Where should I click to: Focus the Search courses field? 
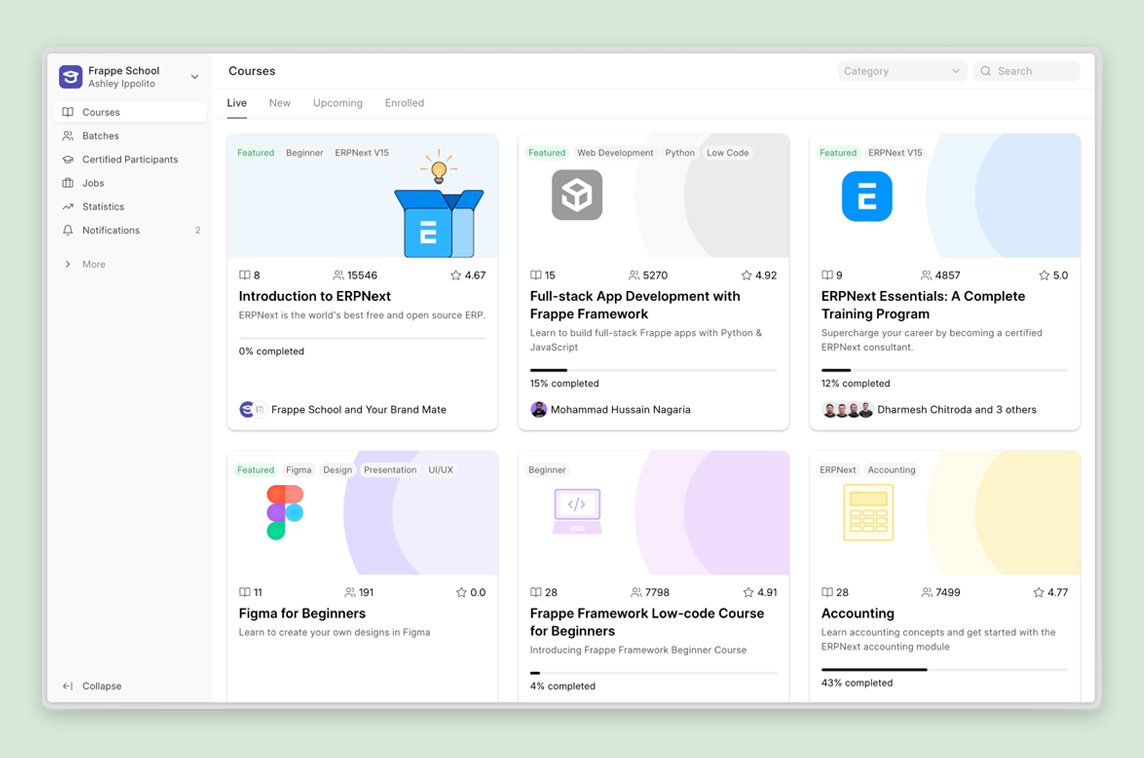pyautogui.click(x=1027, y=71)
